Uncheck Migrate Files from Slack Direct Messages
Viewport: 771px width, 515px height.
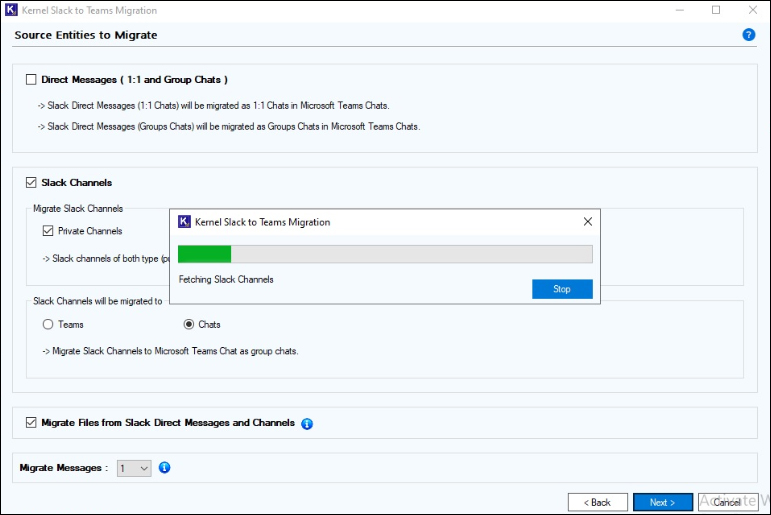coord(31,423)
